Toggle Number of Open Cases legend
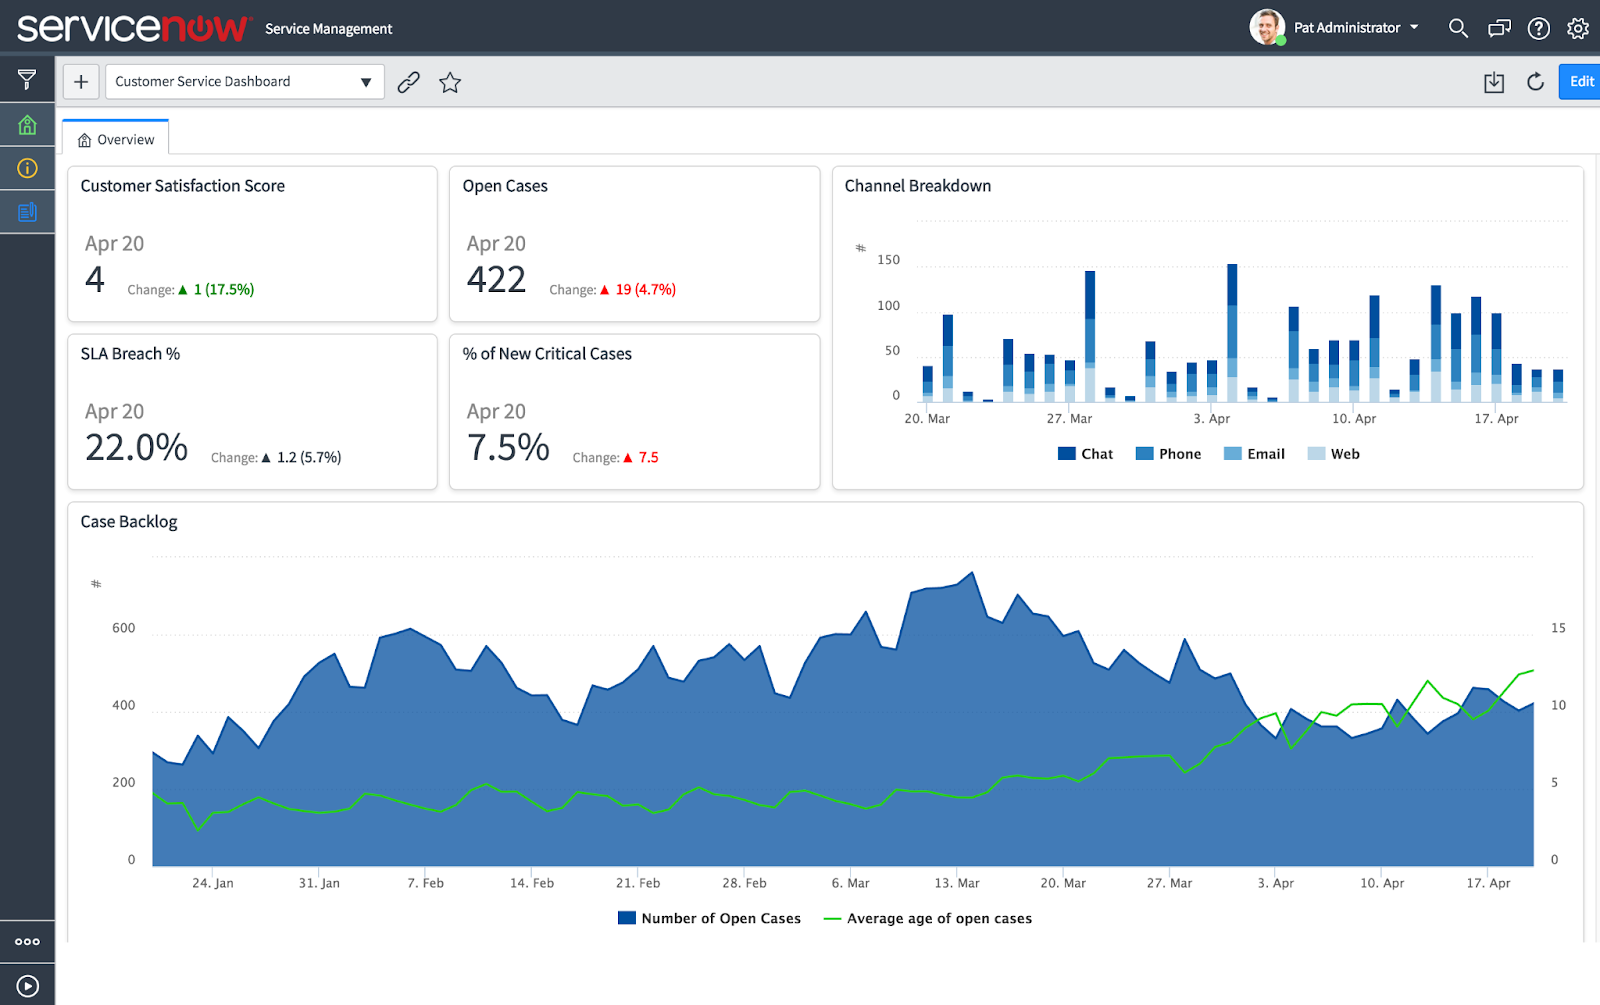This screenshot has width=1600, height=1005. pos(709,918)
